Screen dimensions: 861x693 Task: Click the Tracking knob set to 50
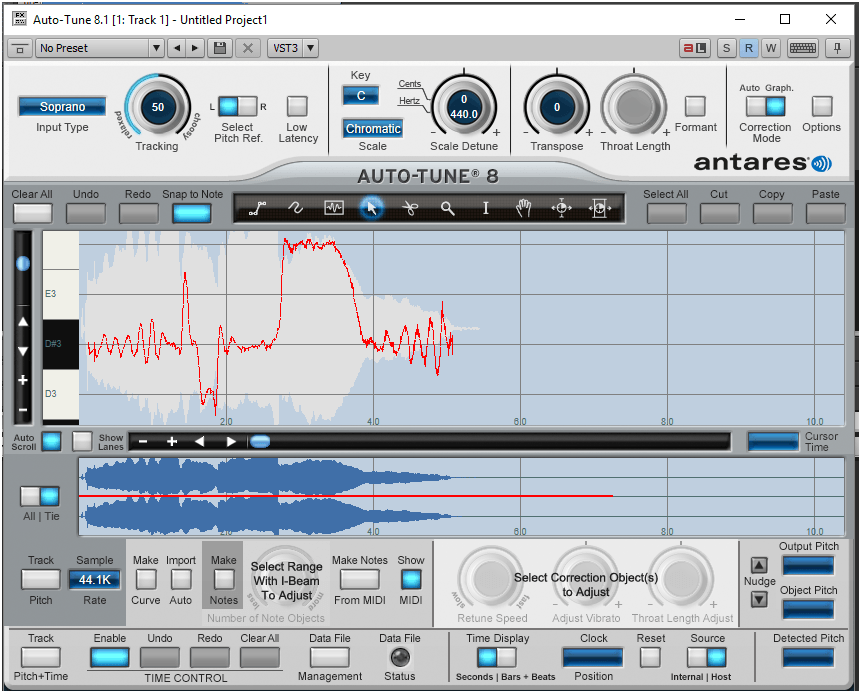pos(158,107)
